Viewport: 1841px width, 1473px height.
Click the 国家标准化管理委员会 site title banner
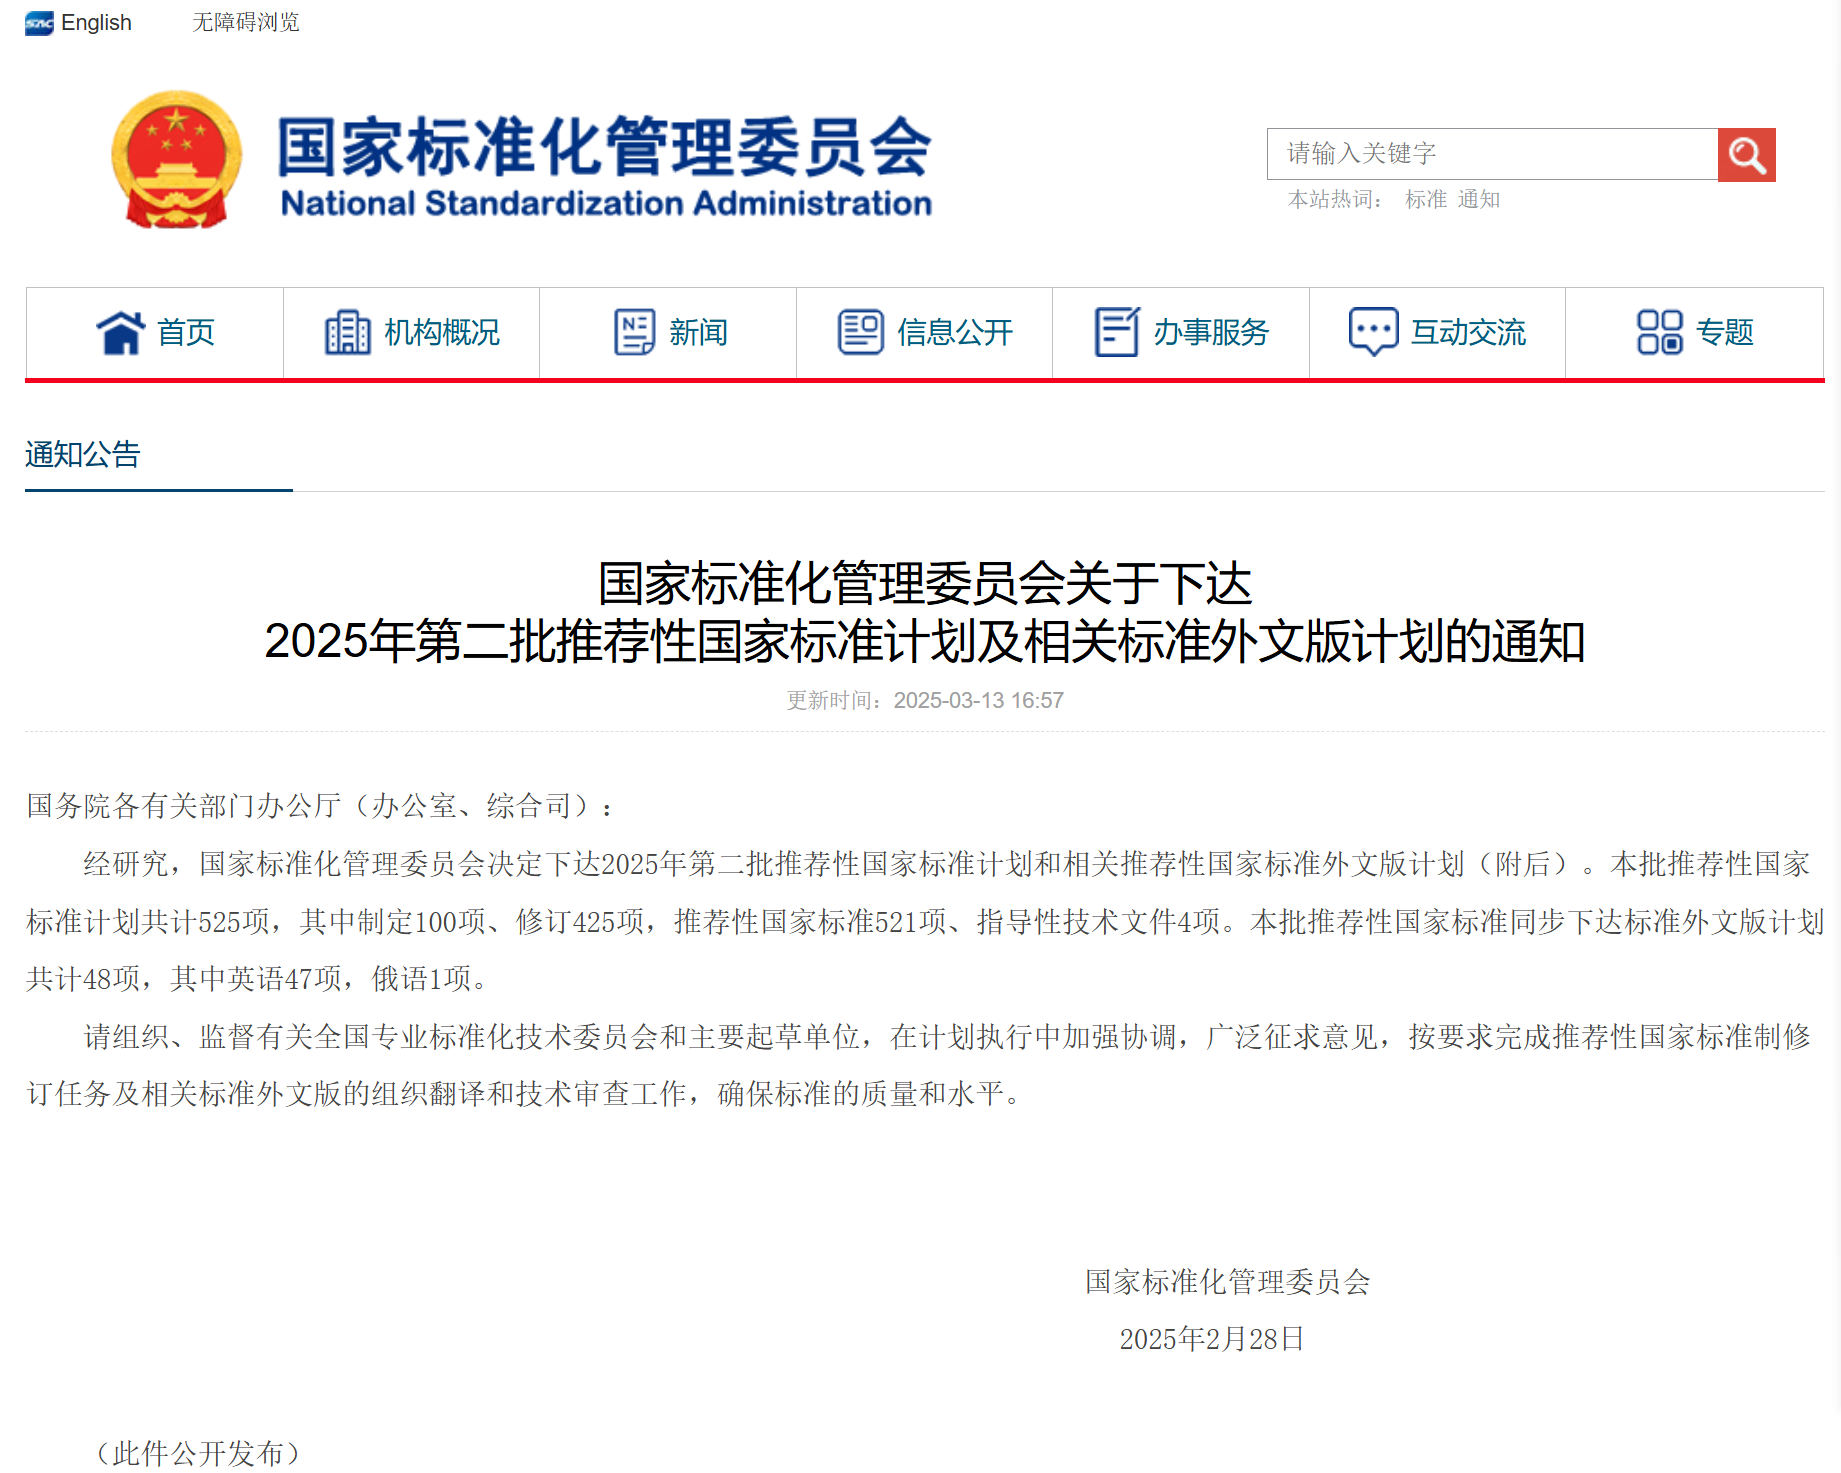(605, 147)
